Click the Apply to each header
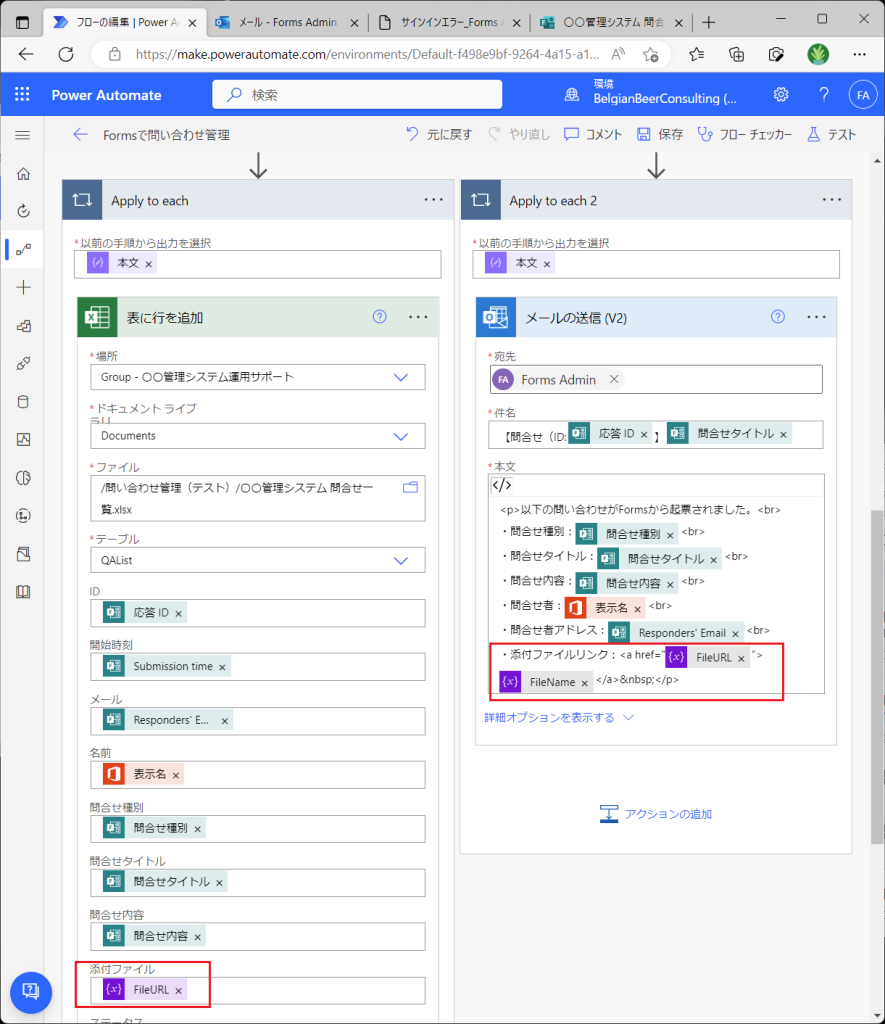Screen dimensions: 885x1024 pyautogui.click(x=258, y=200)
